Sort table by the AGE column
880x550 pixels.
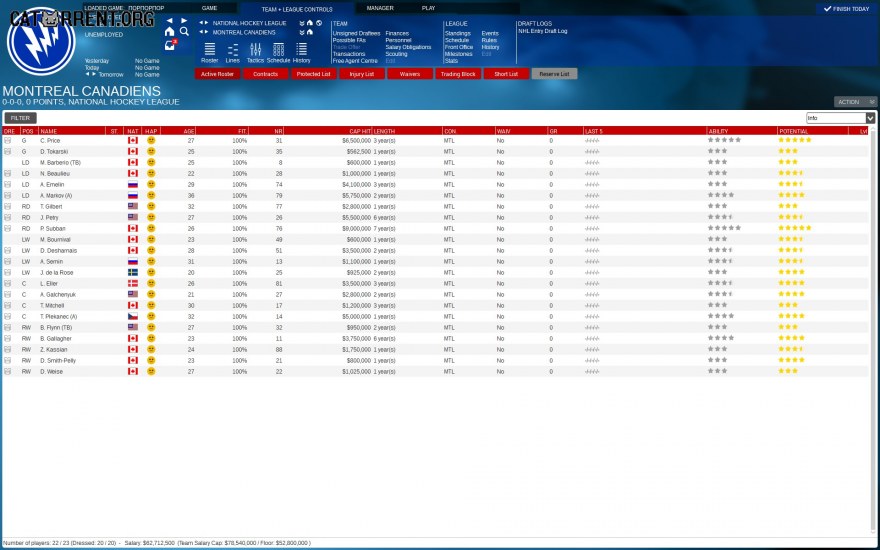(x=178, y=131)
